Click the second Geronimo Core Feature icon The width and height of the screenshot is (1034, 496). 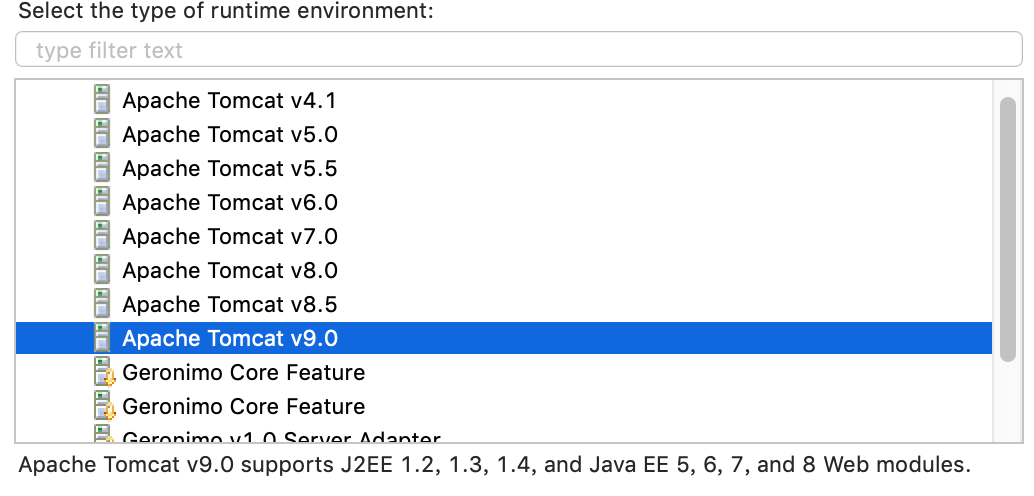(104, 406)
